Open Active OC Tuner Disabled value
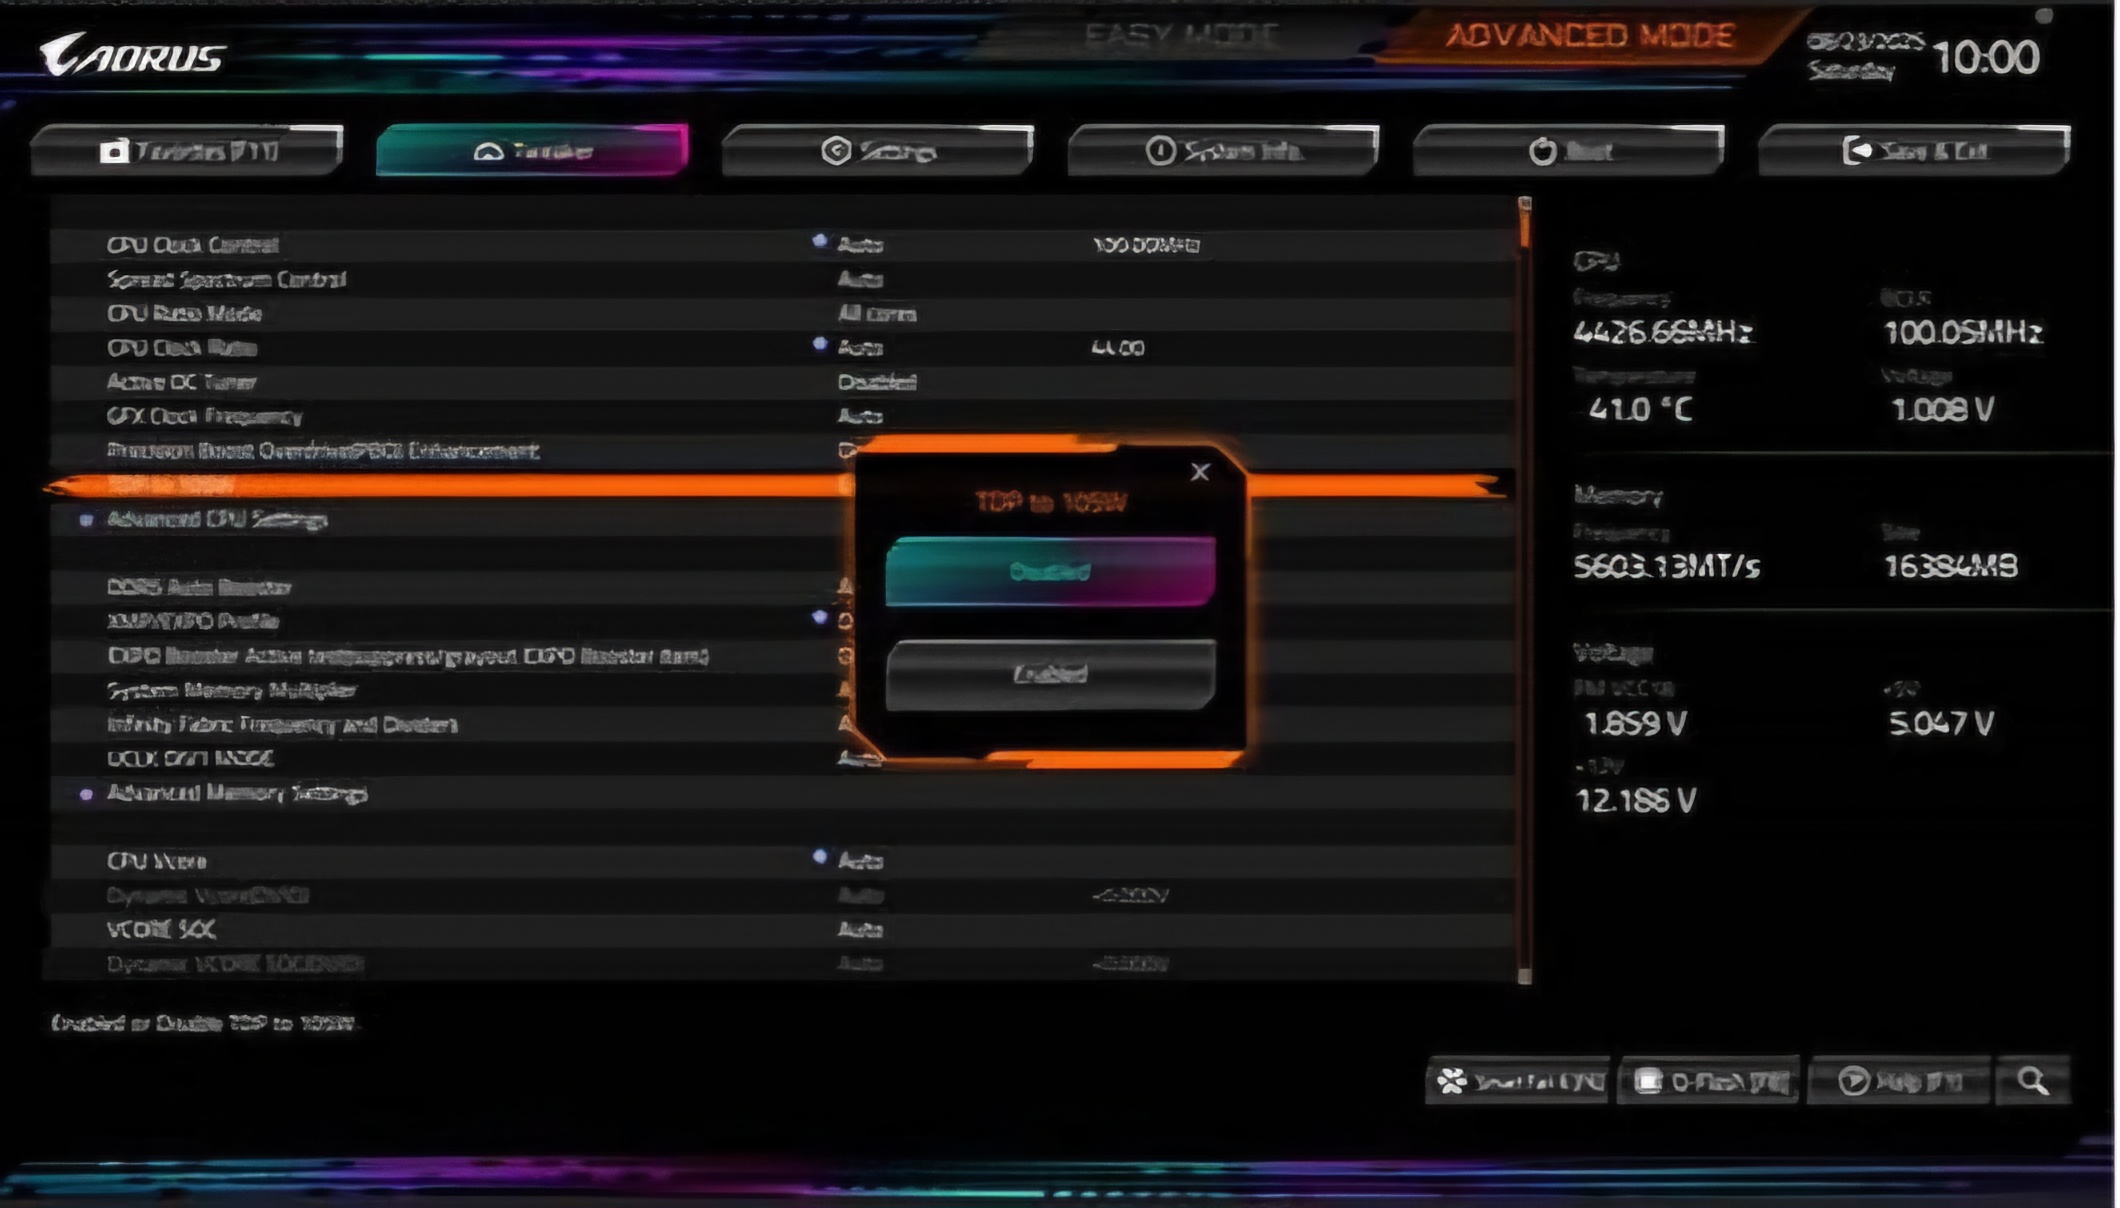2120x1208 pixels. (x=876, y=382)
